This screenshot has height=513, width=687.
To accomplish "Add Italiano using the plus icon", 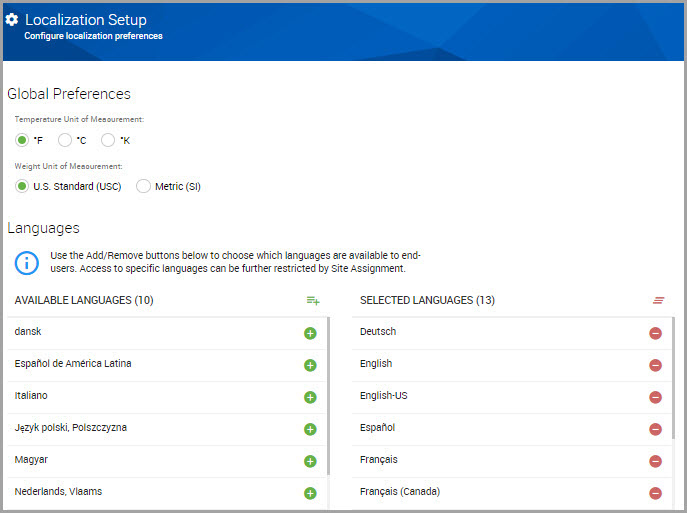I will click(x=310, y=397).
